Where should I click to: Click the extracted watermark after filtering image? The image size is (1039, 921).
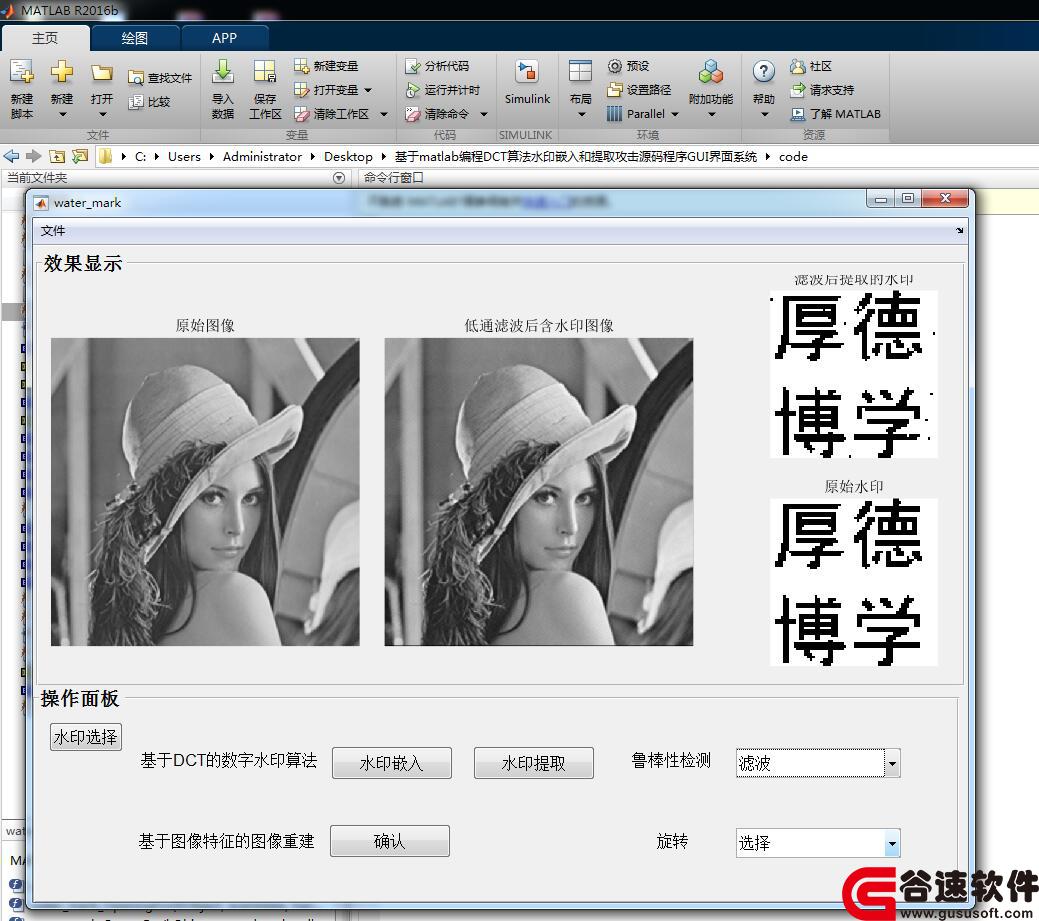pyautogui.click(x=853, y=374)
